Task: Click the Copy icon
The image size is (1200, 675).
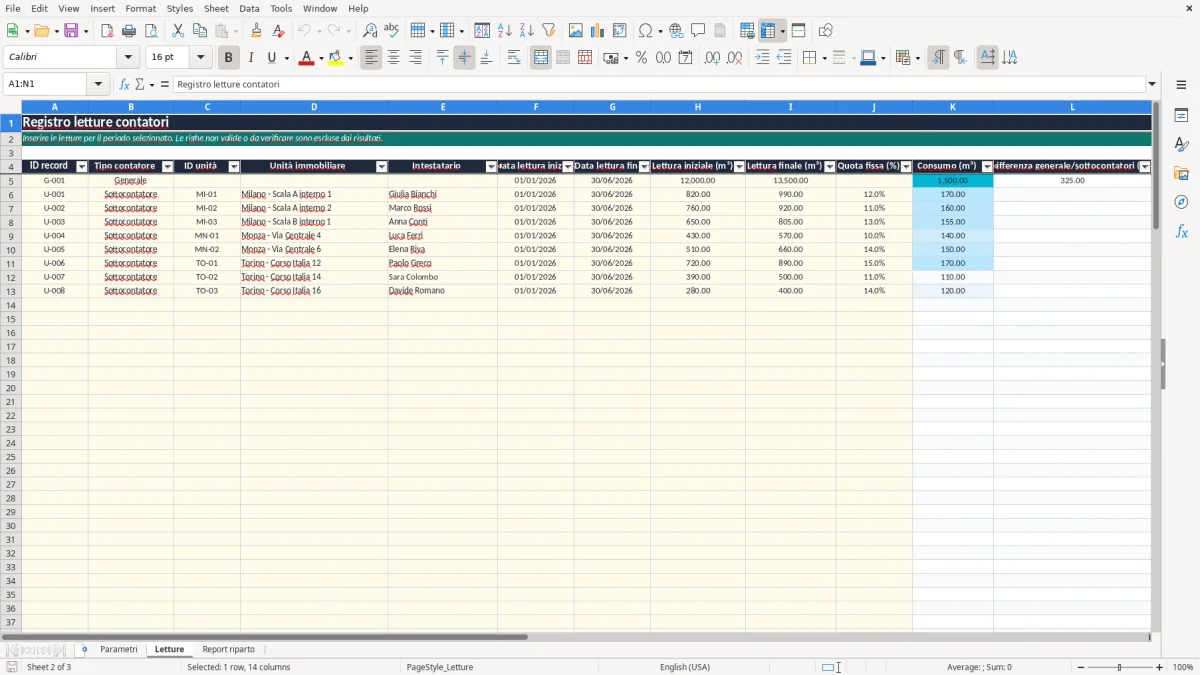Action: (199, 31)
